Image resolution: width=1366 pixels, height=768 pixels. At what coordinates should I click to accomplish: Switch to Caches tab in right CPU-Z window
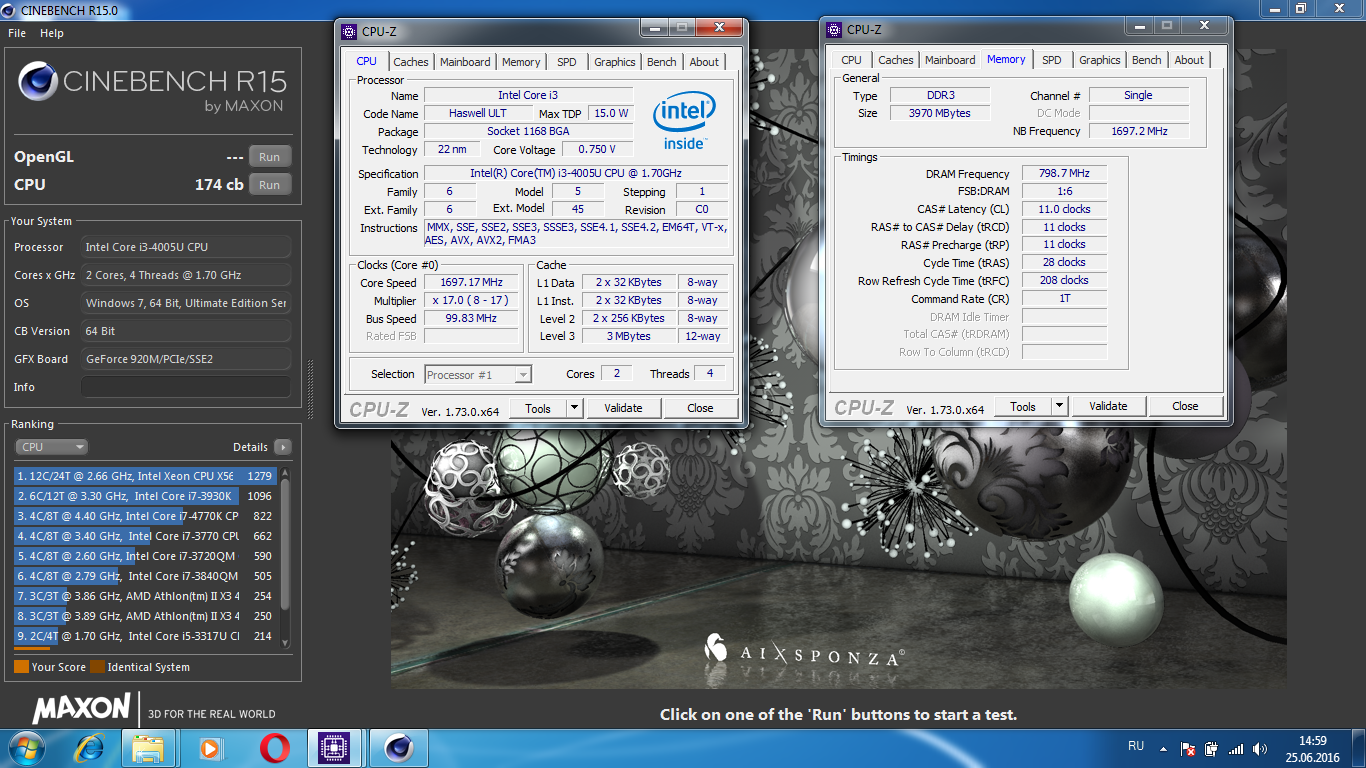(x=896, y=60)
